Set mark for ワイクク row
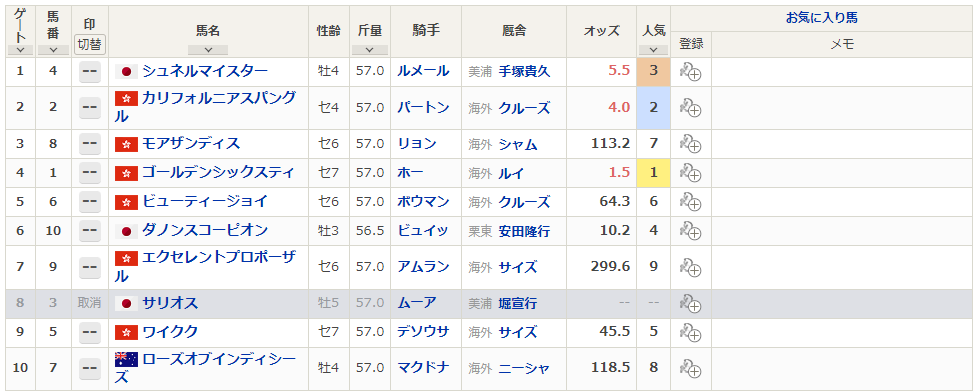 [90, 332]
